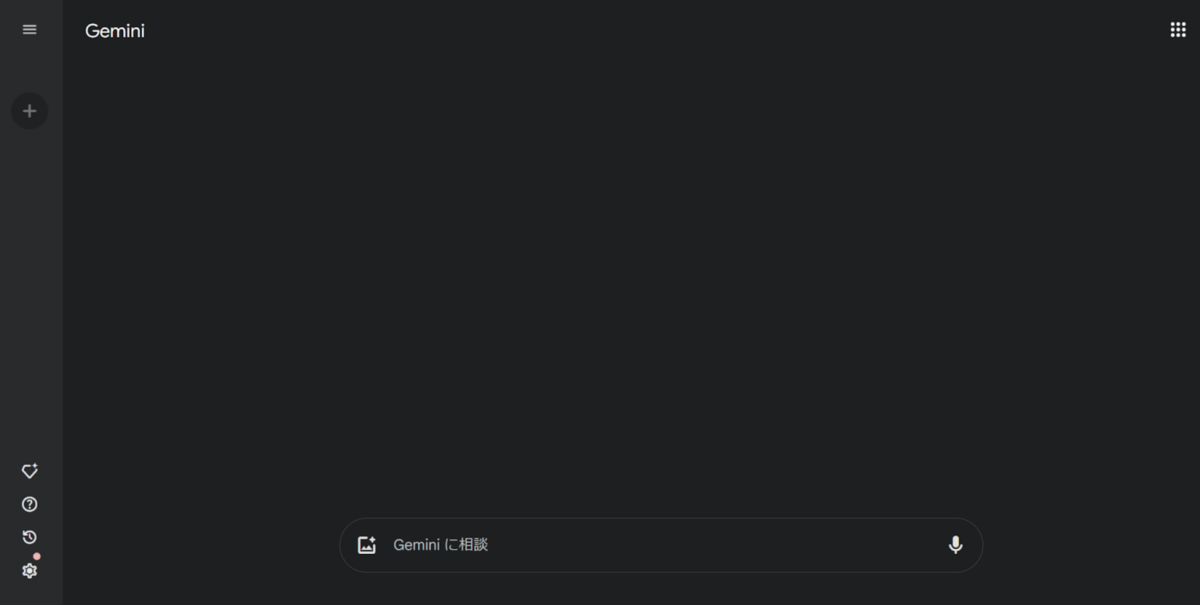Click the pink notification dot above settings
Viewport: 1200px width, 605px height.
pyautogui.click(x=37, y=556)
